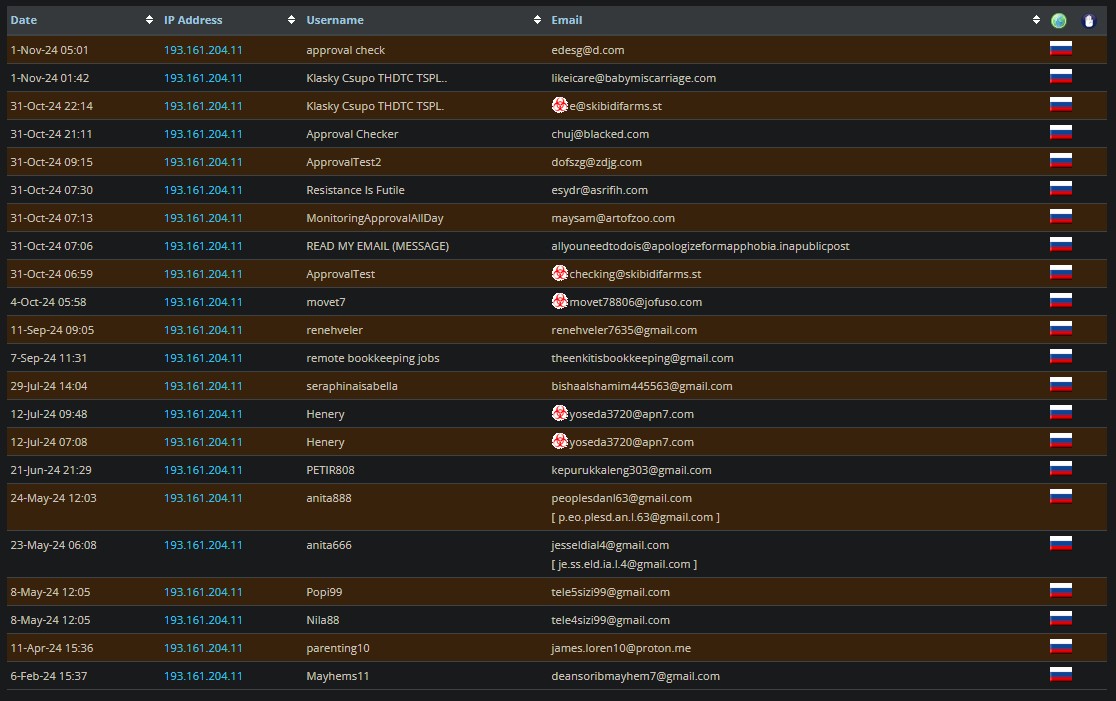Viewport: 1116px width, 701px height.
Task: Click the biohazard icon next to checking@skibidifarms.st
Action: click(560, 273)
